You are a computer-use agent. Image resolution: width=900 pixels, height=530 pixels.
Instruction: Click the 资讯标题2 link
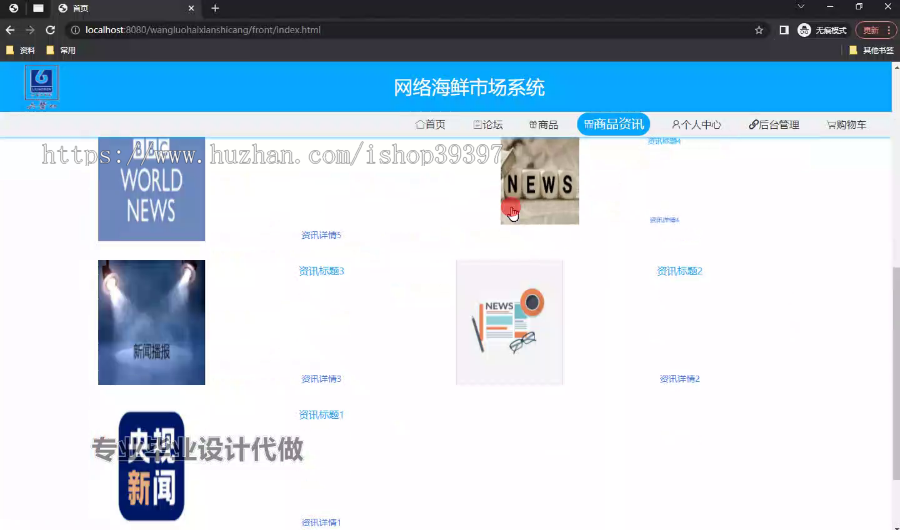click(x=680, y=271)
